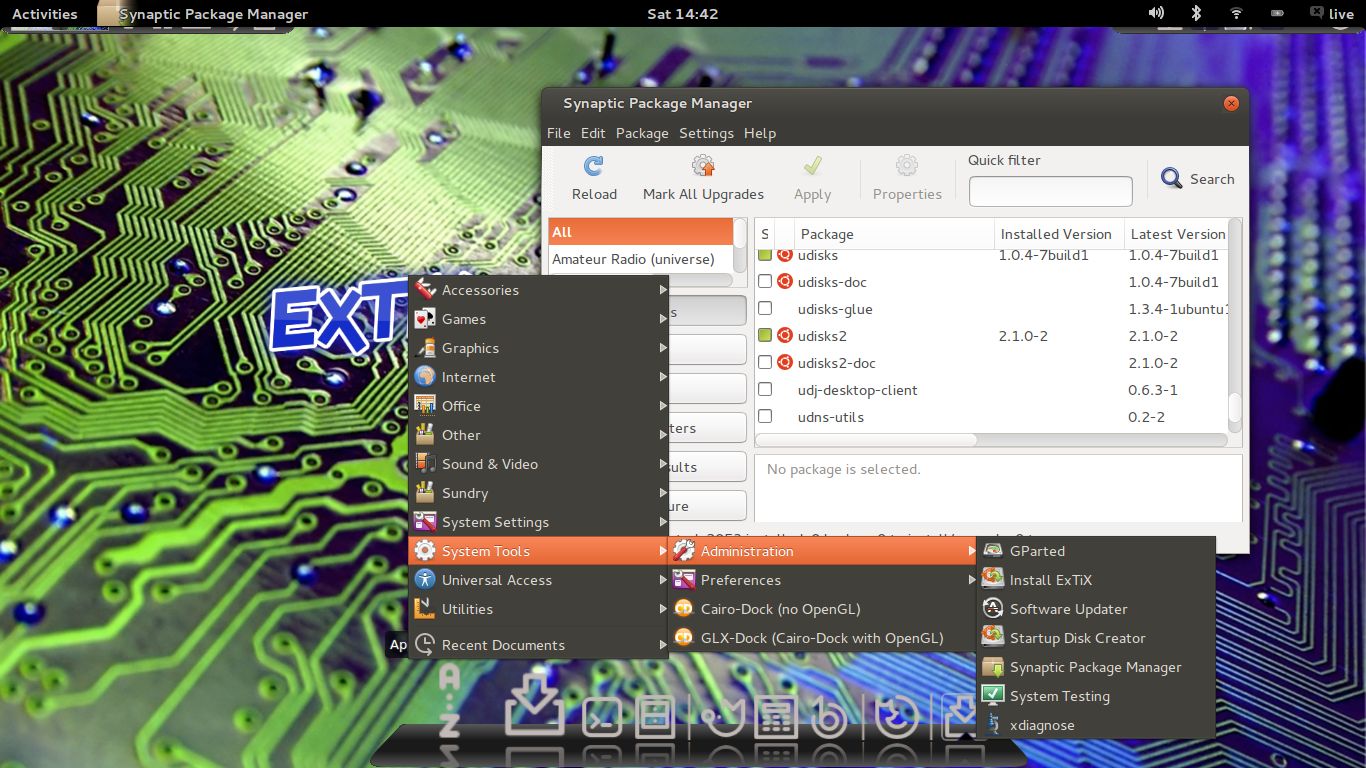The width and height of the screenshot is (1366, 768).
Task: Mark the udns-utils package checkbox
Action: point(765,417)
